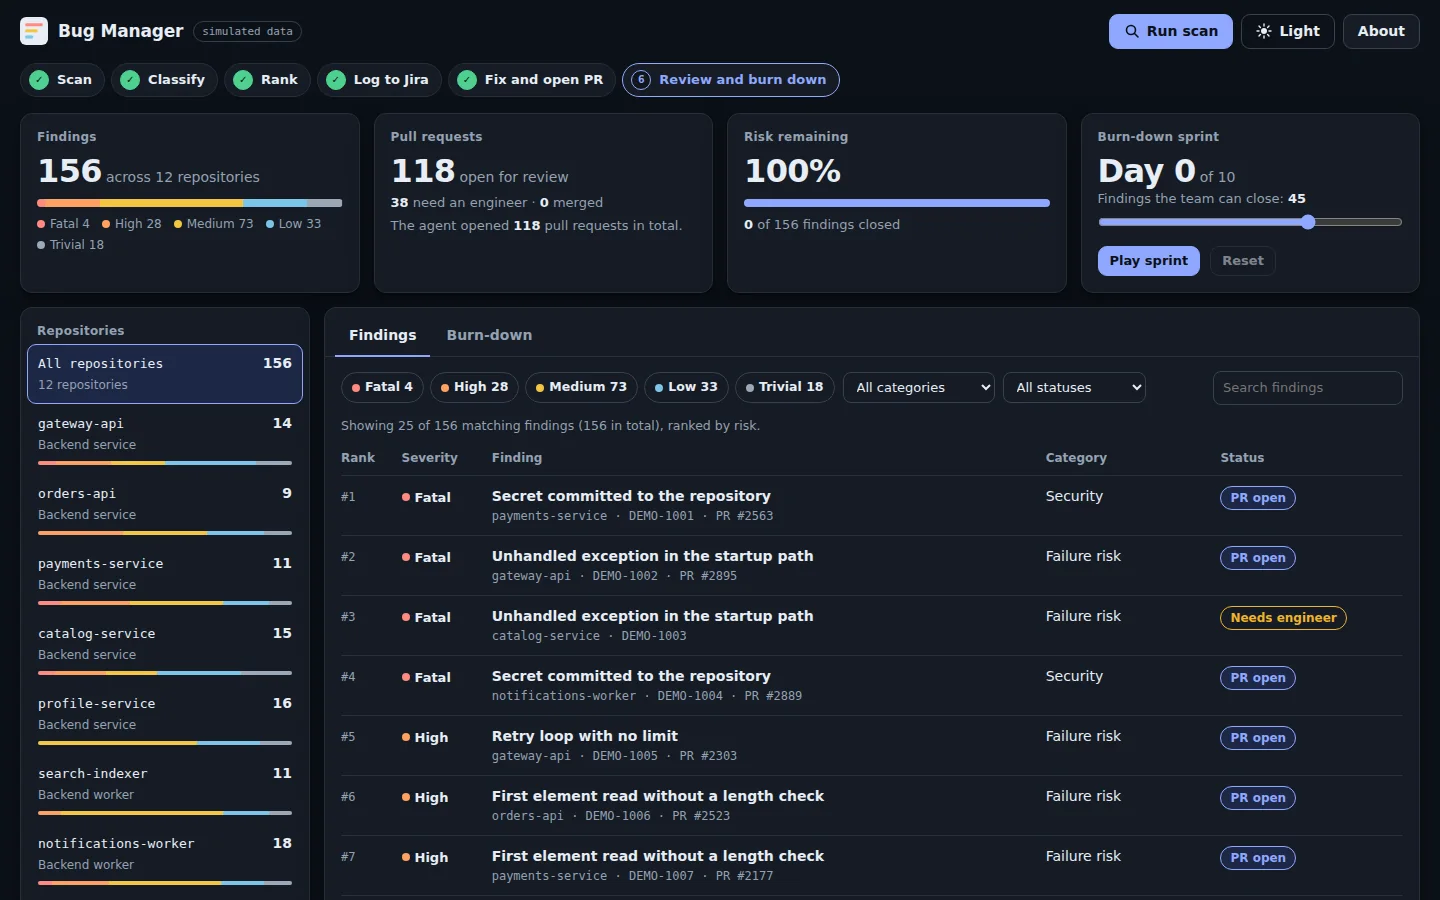Select the search-indexer repository

[165, 789]
